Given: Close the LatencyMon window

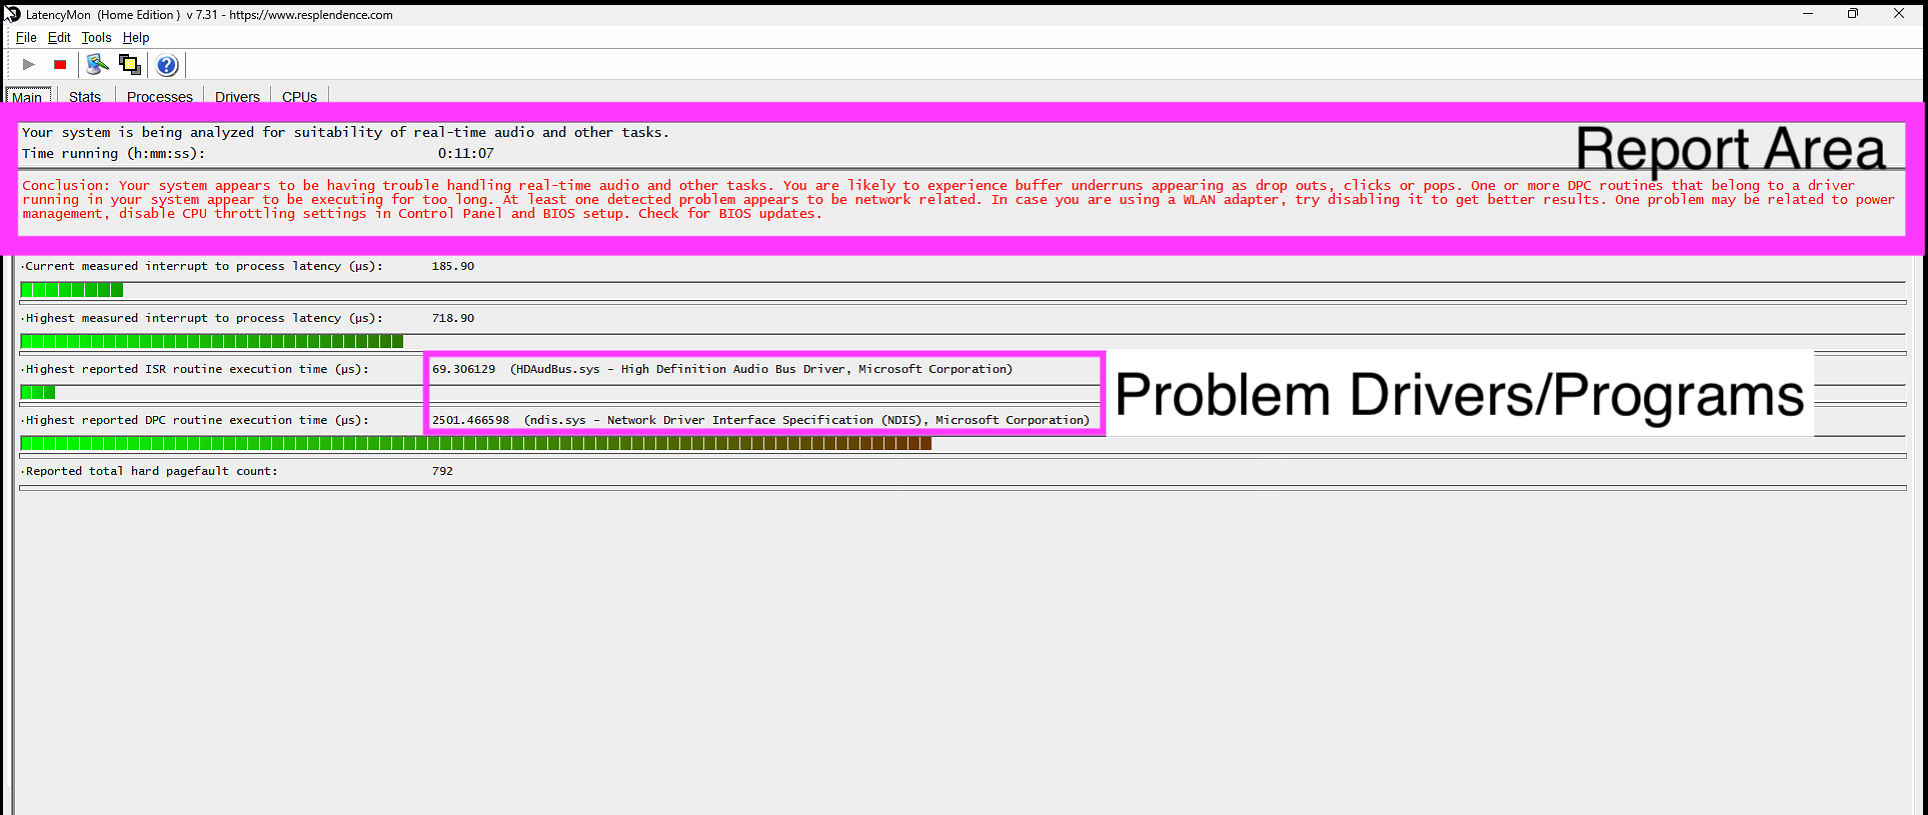Looking at the screenshot, I should click(1899, 14).
